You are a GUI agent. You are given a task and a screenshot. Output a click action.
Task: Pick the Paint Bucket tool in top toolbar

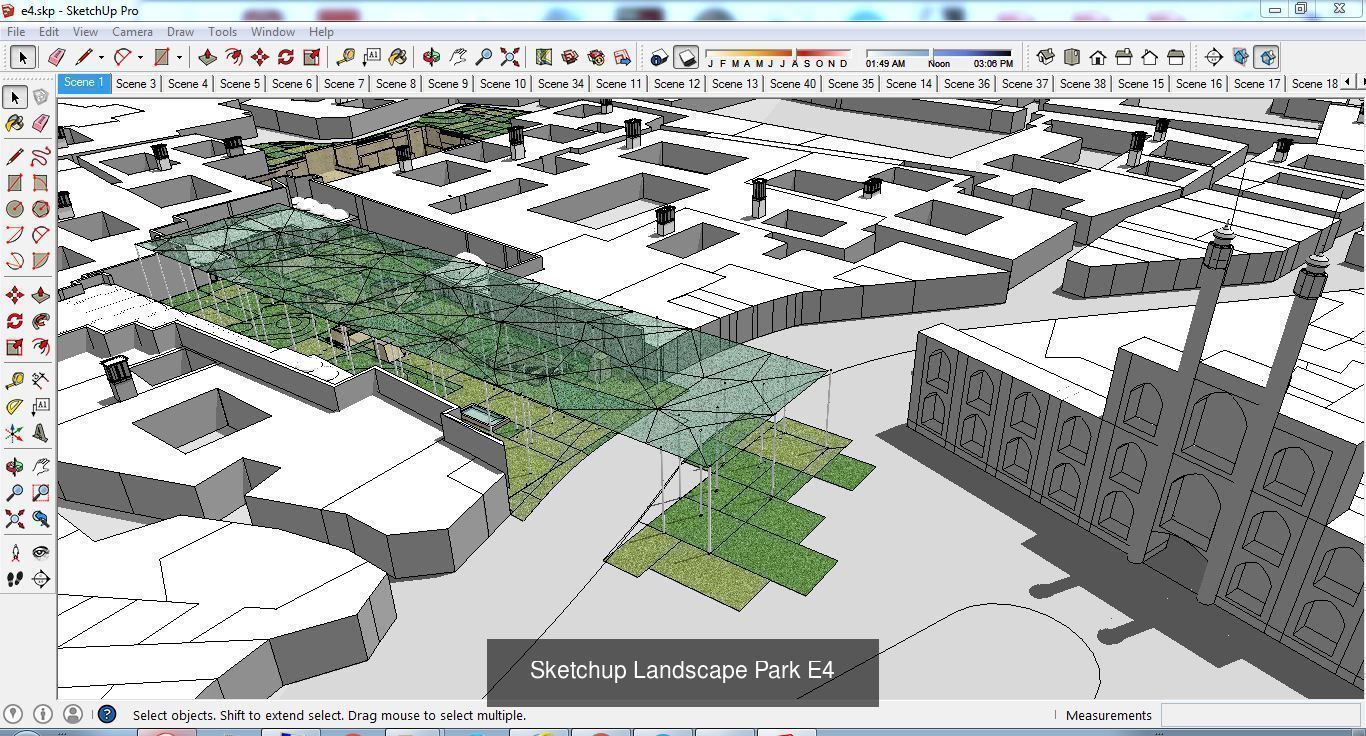coord(397,57)
